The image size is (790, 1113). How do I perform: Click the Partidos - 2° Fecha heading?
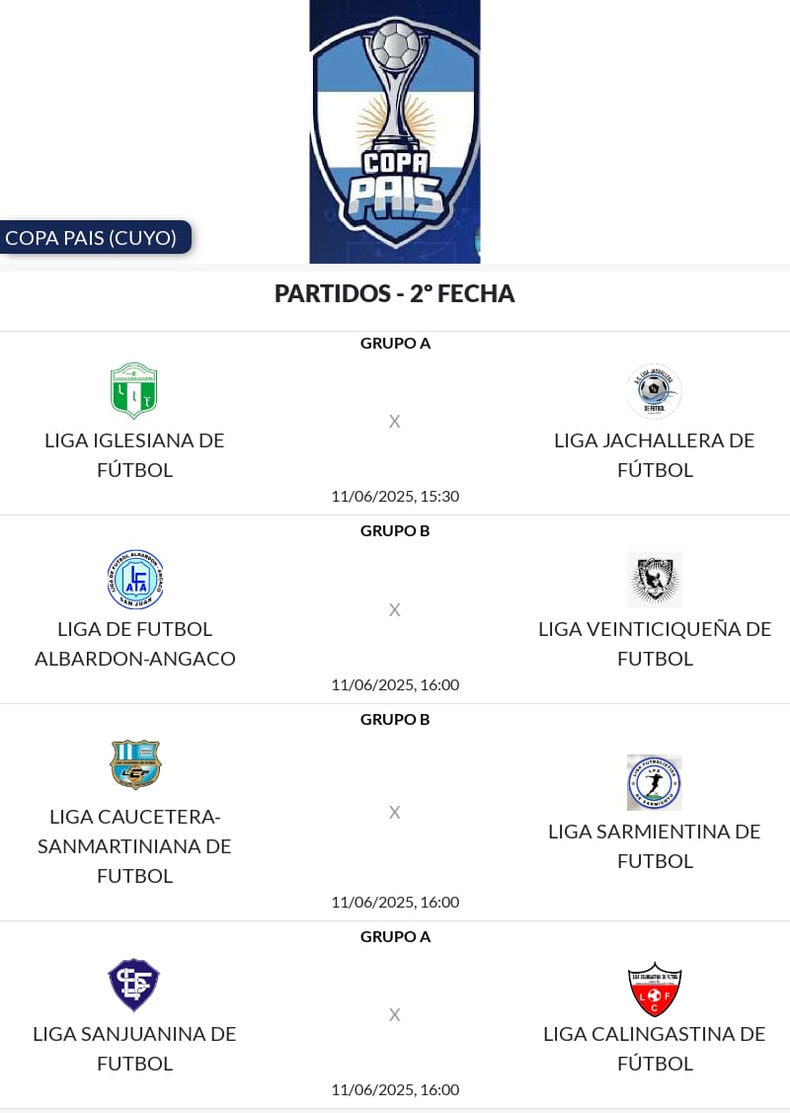pyautogui.click(x=395, y=293)
